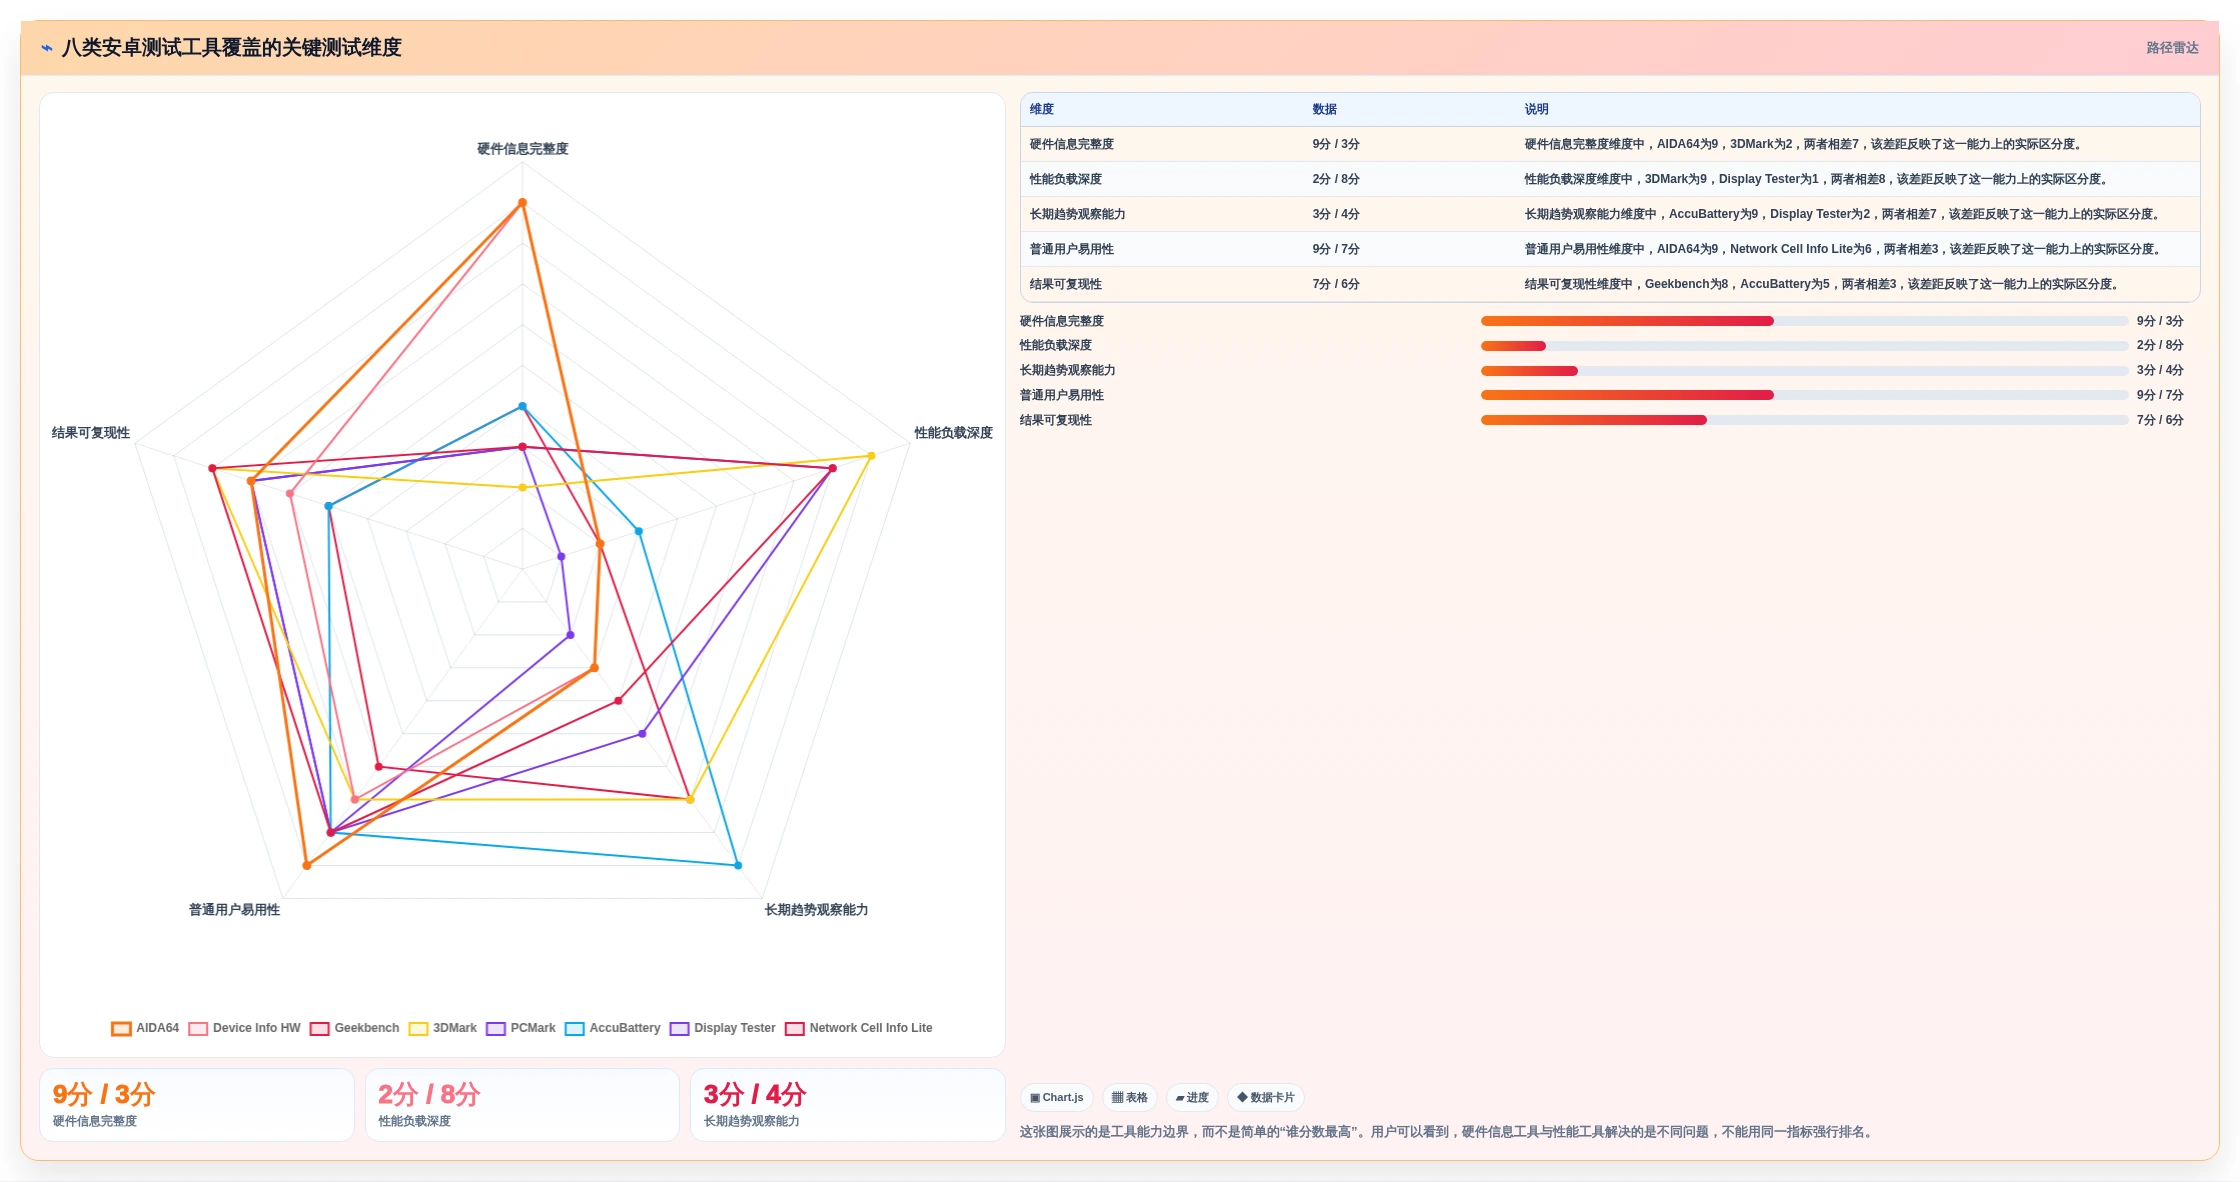The width and height of the screenshot is (2240, 1182).
Task: Click the dashboard title 八类安卓测试工具覆盖的关键测试维度
Action: 231,48
